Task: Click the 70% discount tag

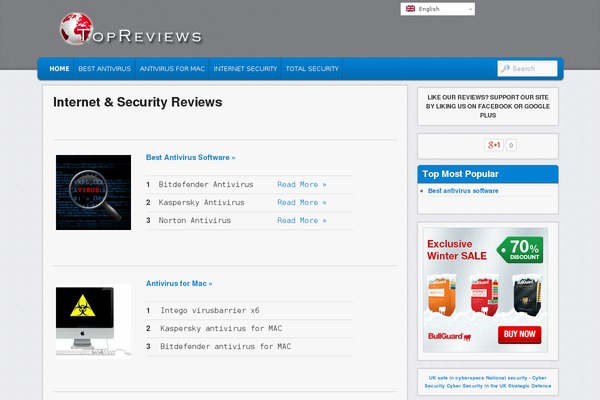Action: [x=520, y=250]
